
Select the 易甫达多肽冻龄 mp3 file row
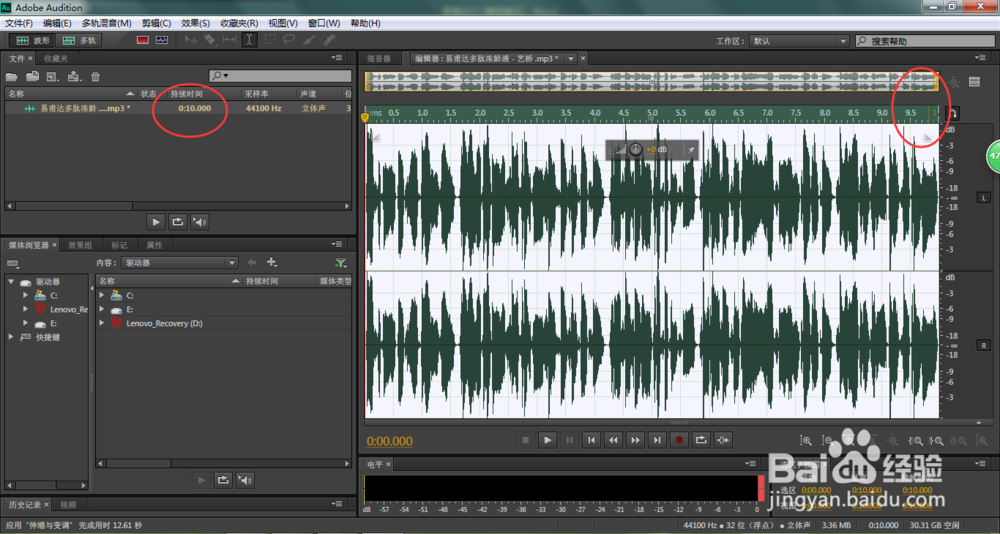[177, 108]
